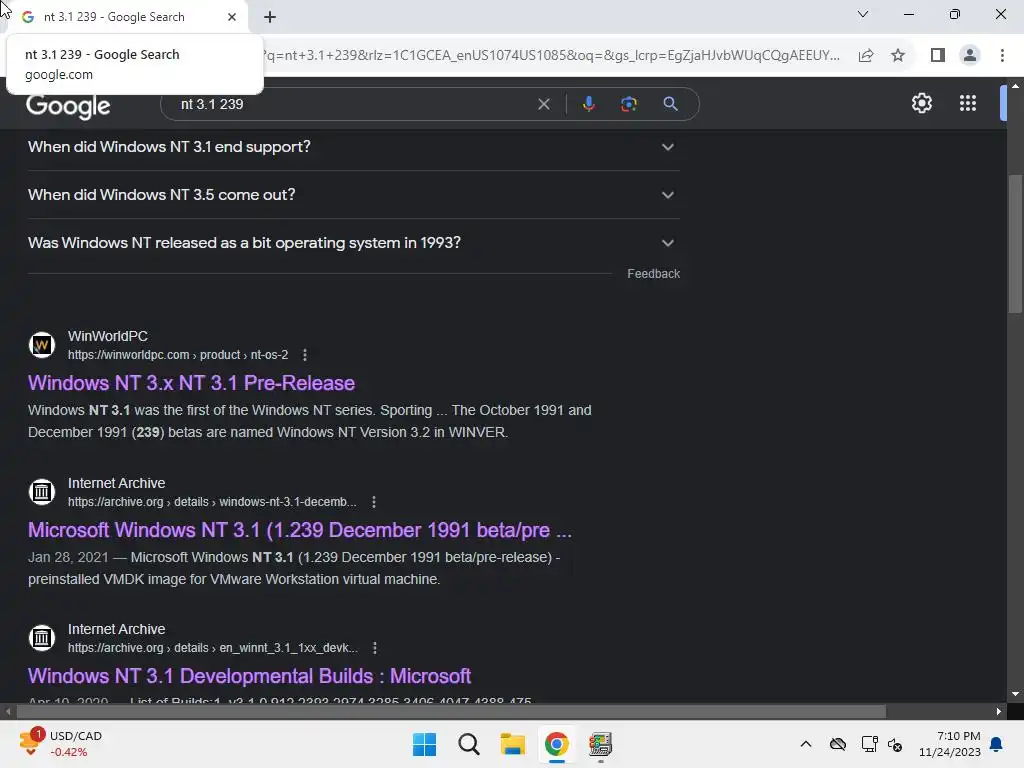Viewport: 1024px width, 768px height.
Task: Click the Feedback link under the questions
Action: [x=653, y=274]
